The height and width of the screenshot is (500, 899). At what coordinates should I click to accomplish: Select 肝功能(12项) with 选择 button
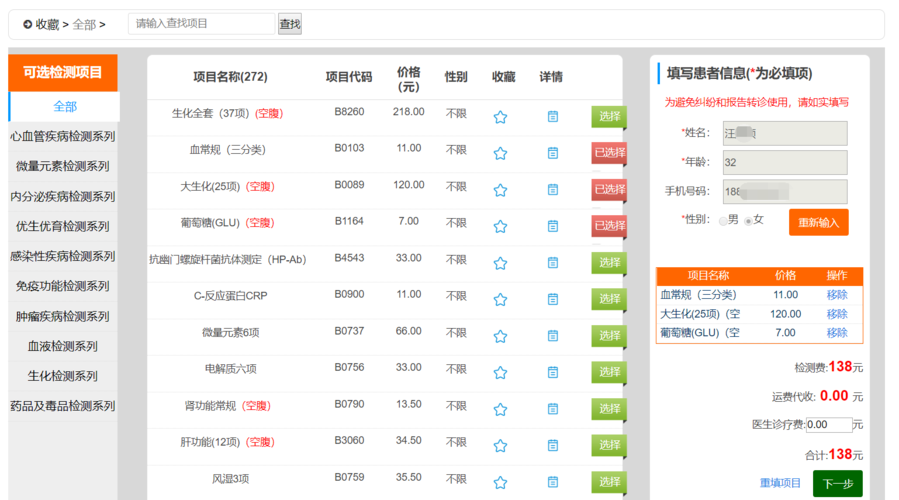coord(609,445)
